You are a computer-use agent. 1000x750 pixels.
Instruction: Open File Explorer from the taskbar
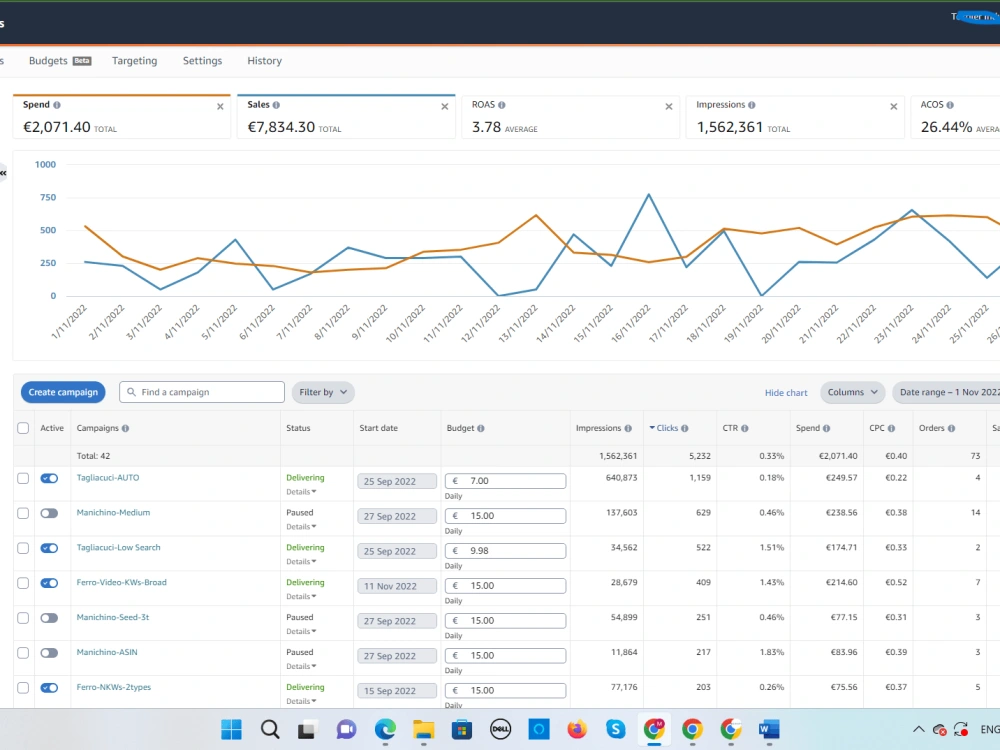423,729
